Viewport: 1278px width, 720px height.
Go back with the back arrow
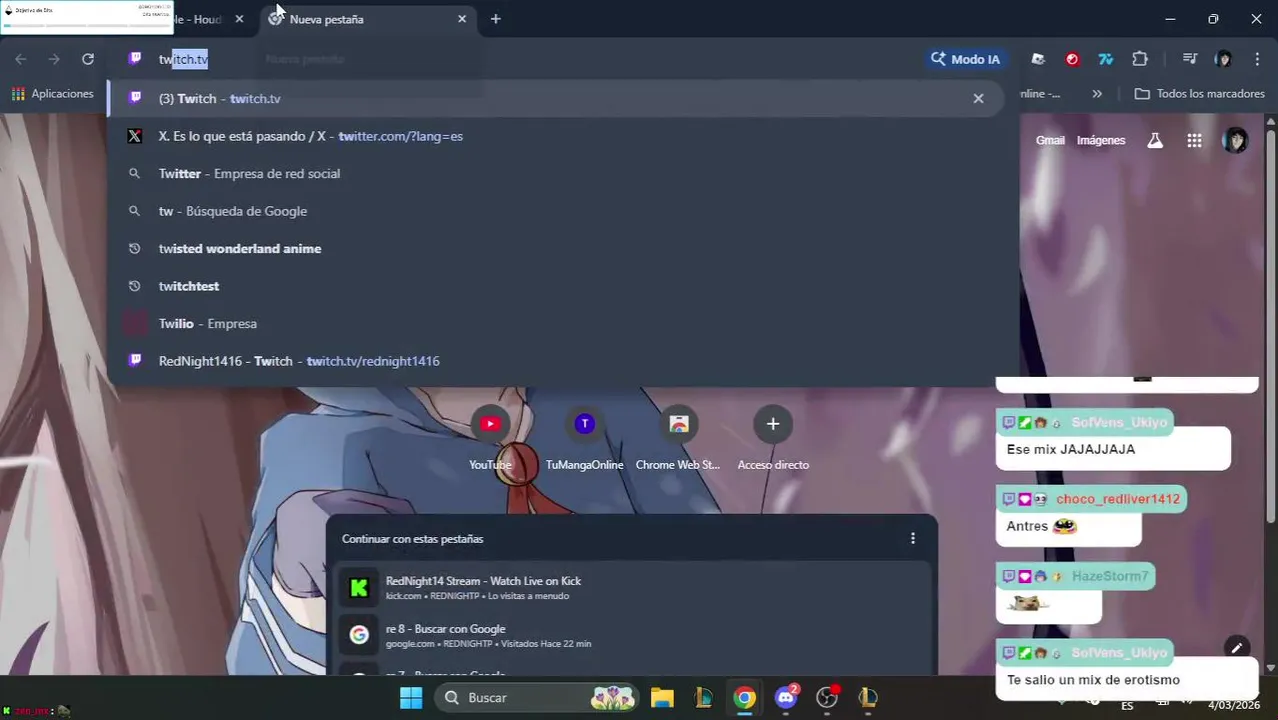point(21,59)
